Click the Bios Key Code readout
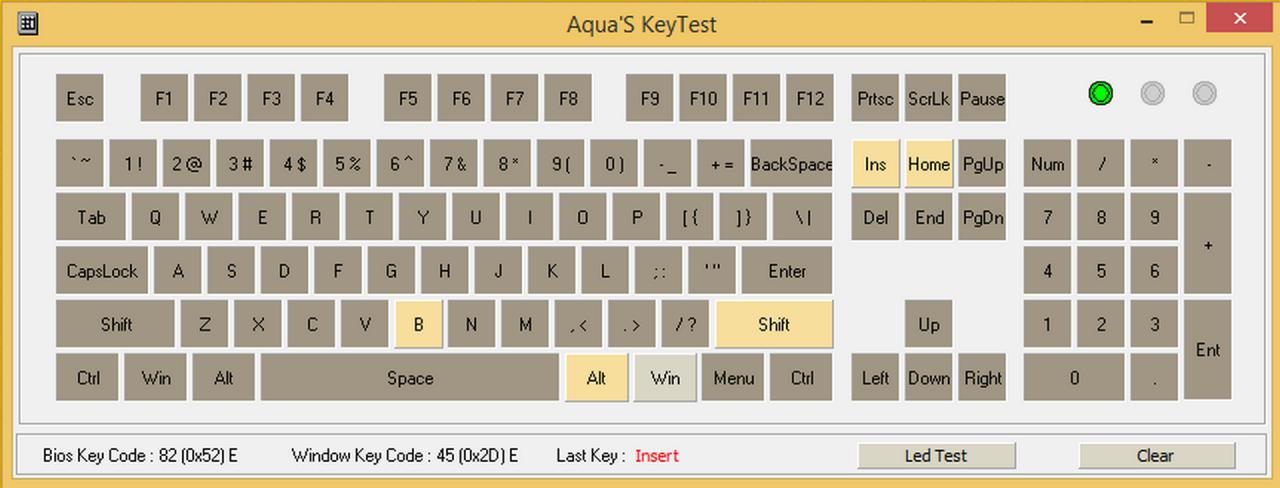Screen dimensions: 1280x488 tap(140, 456)
